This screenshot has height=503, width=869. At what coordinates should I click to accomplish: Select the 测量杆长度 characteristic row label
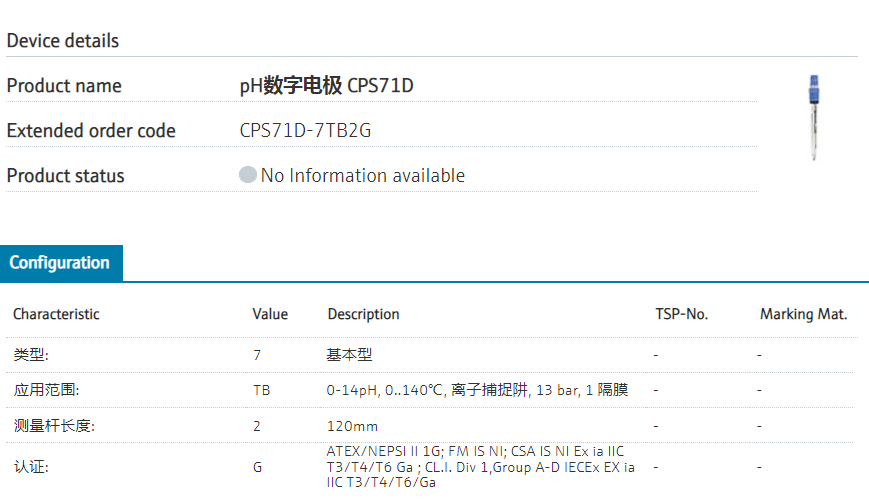[53, 426]
